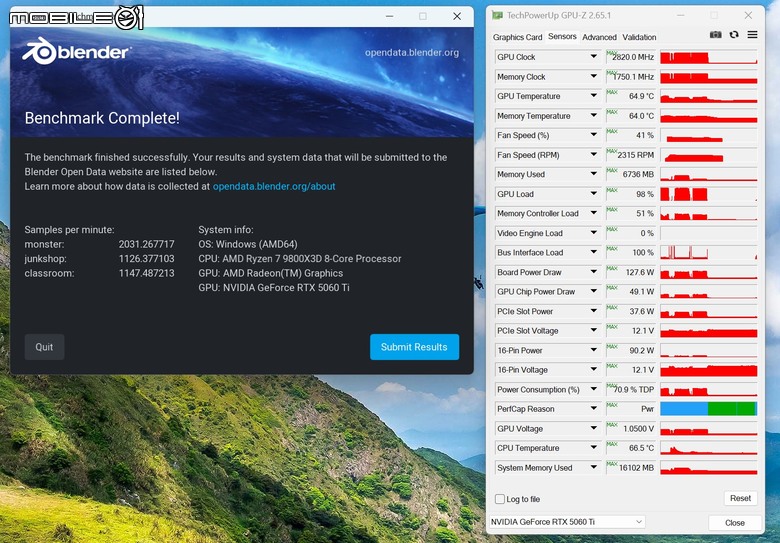This screenshot has width=780, height=543.
Task: Open the CPU Temperature sensor dropdown
Action: (x=593, y=448)
